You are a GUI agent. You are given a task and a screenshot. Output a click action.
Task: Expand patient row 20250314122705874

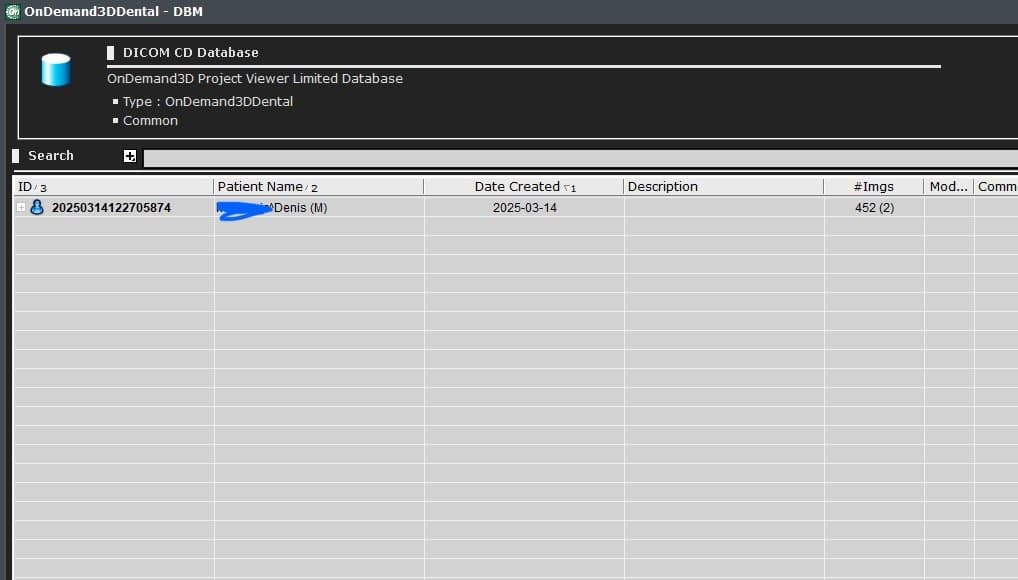[x=21, y=207]
